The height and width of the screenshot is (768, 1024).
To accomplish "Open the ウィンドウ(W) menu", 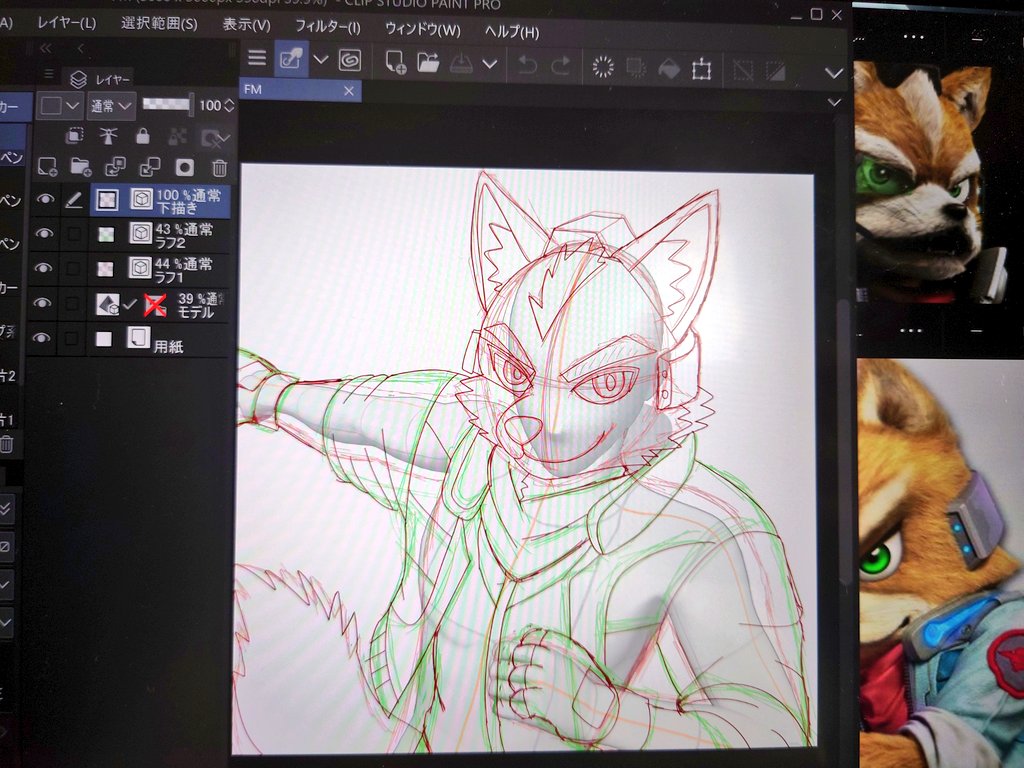I will [x=423, y=29].
